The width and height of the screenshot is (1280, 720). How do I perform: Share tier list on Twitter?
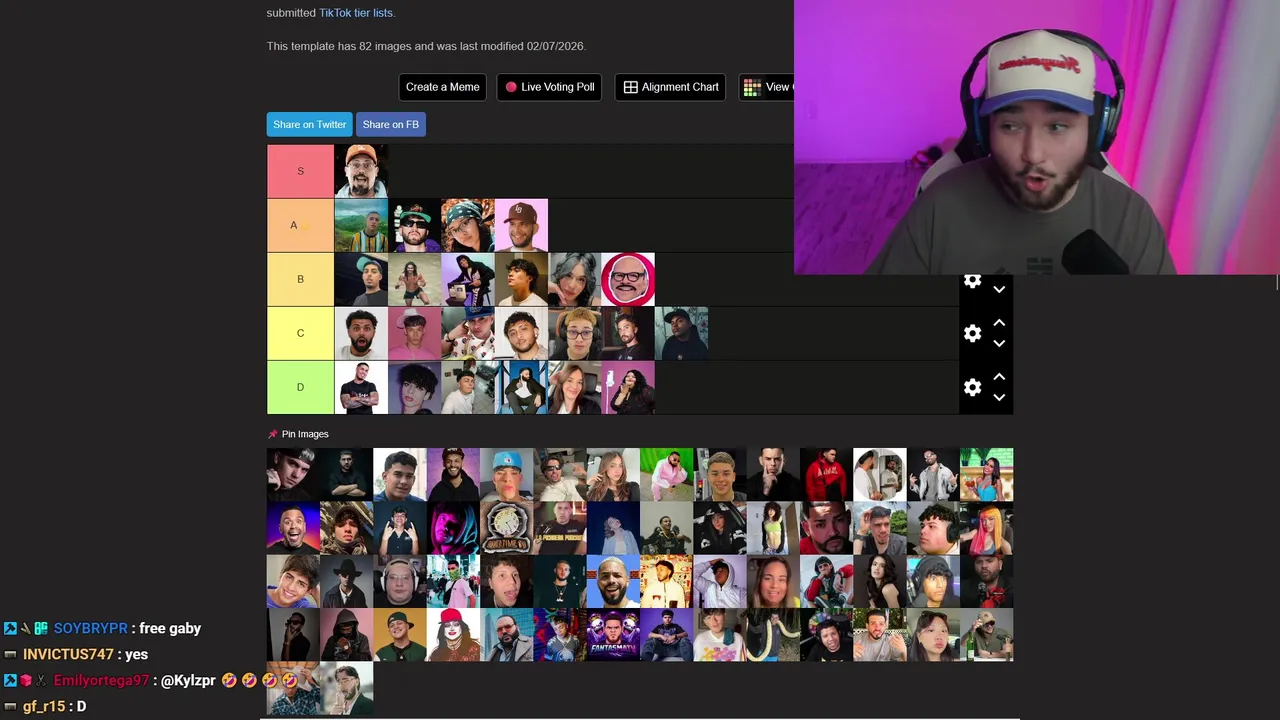click(309, 124)
